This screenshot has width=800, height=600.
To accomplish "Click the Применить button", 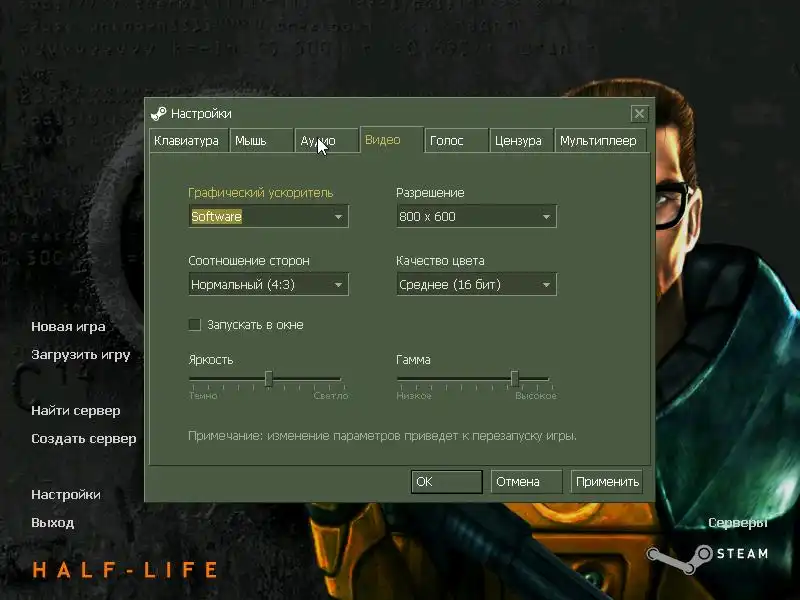I will pos(606,482).
